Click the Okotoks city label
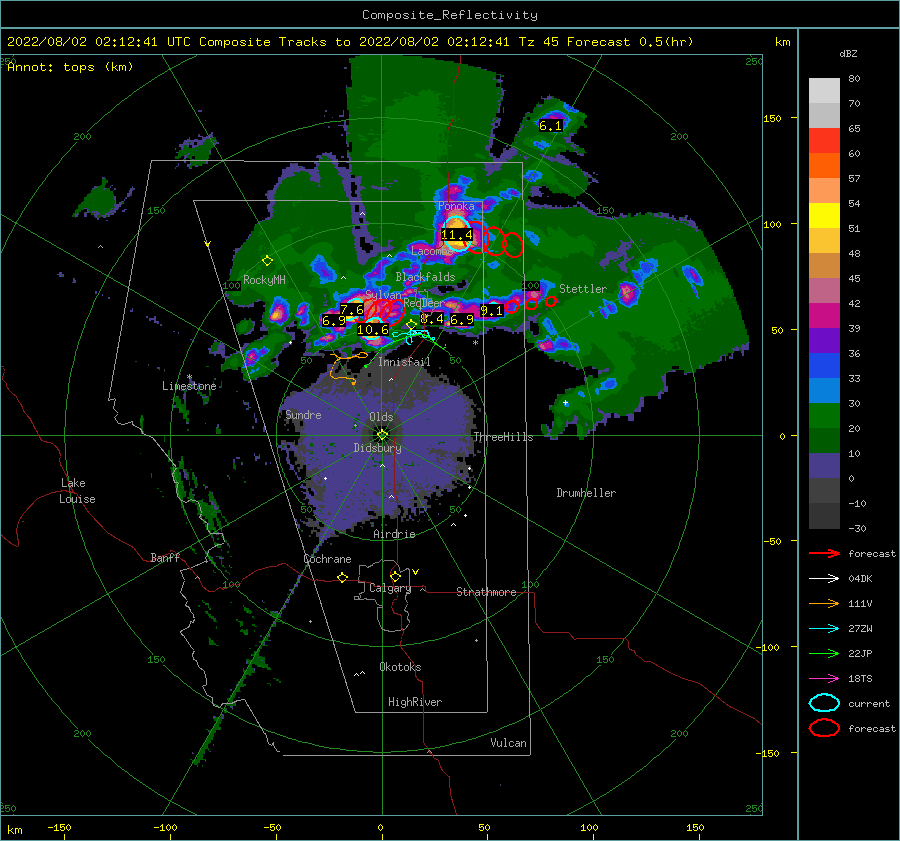The image size is (900, 841). point(400,667)
